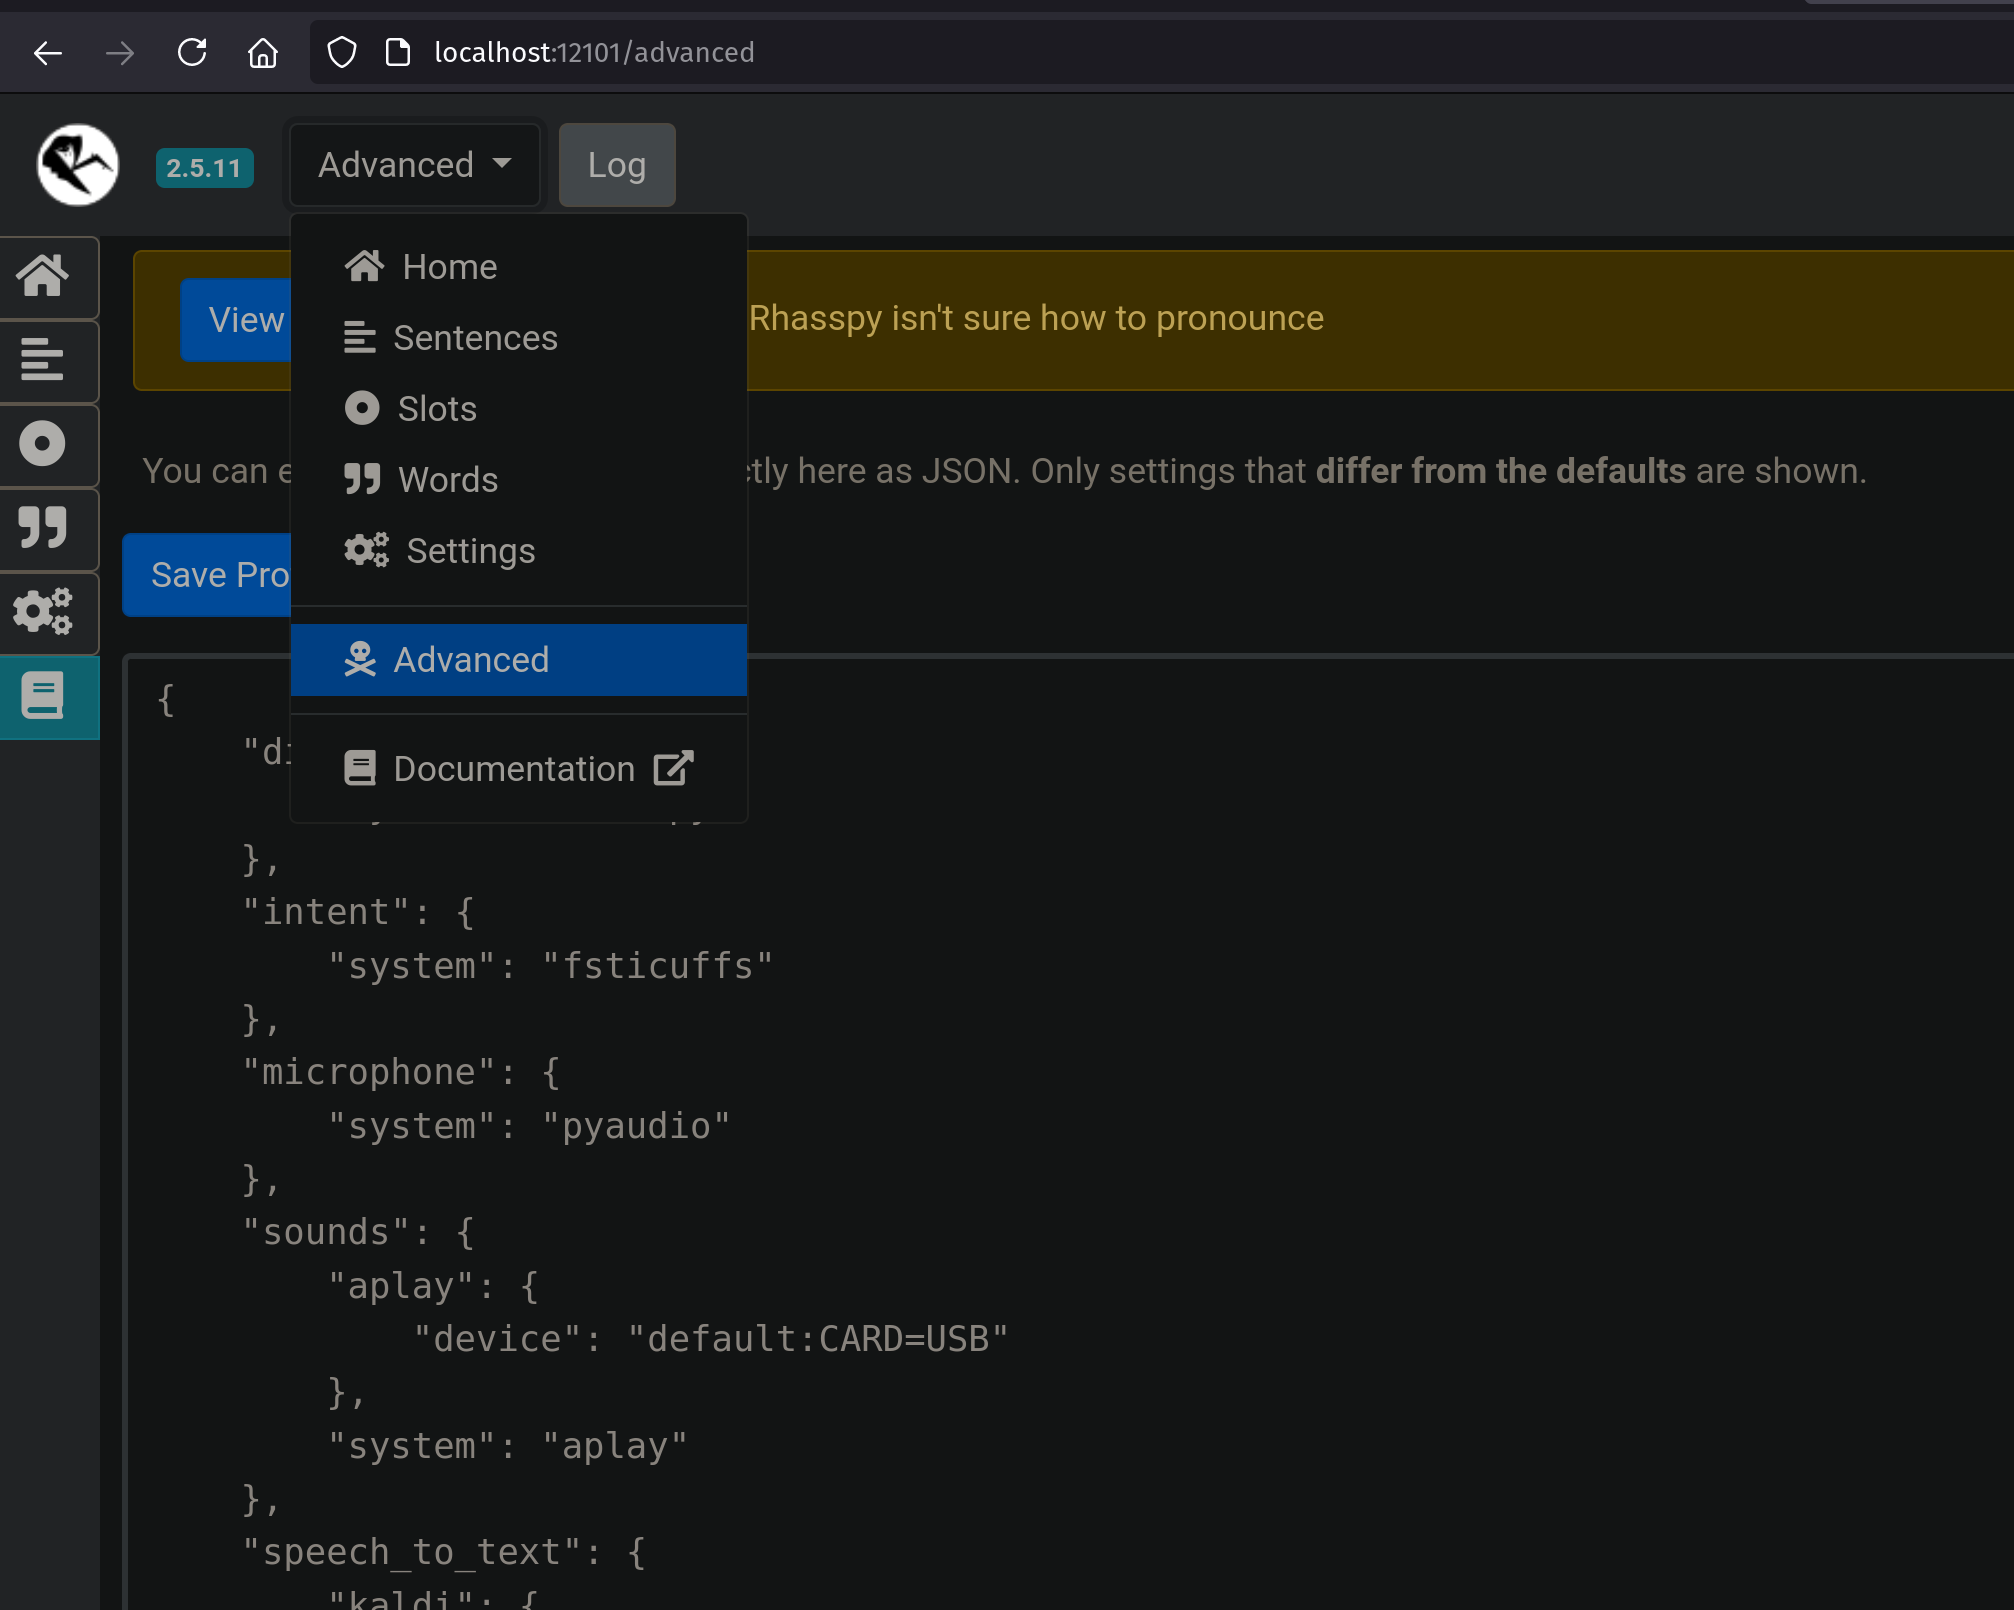Select Sentences in the dropdown menu
2014x1610 pixels.
click(474, 338)
